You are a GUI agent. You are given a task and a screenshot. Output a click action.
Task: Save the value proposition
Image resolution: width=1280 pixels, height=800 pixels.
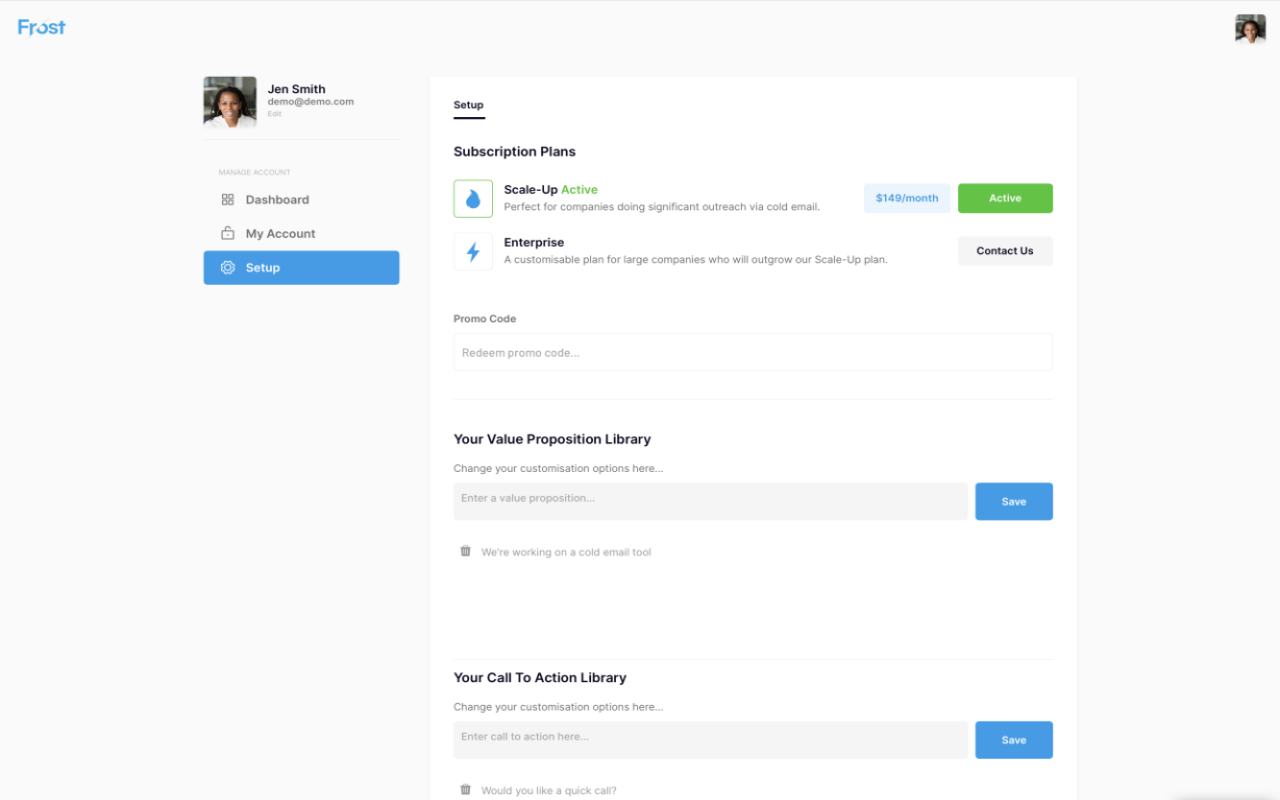pyautogui.click(x=1014, y=501)
